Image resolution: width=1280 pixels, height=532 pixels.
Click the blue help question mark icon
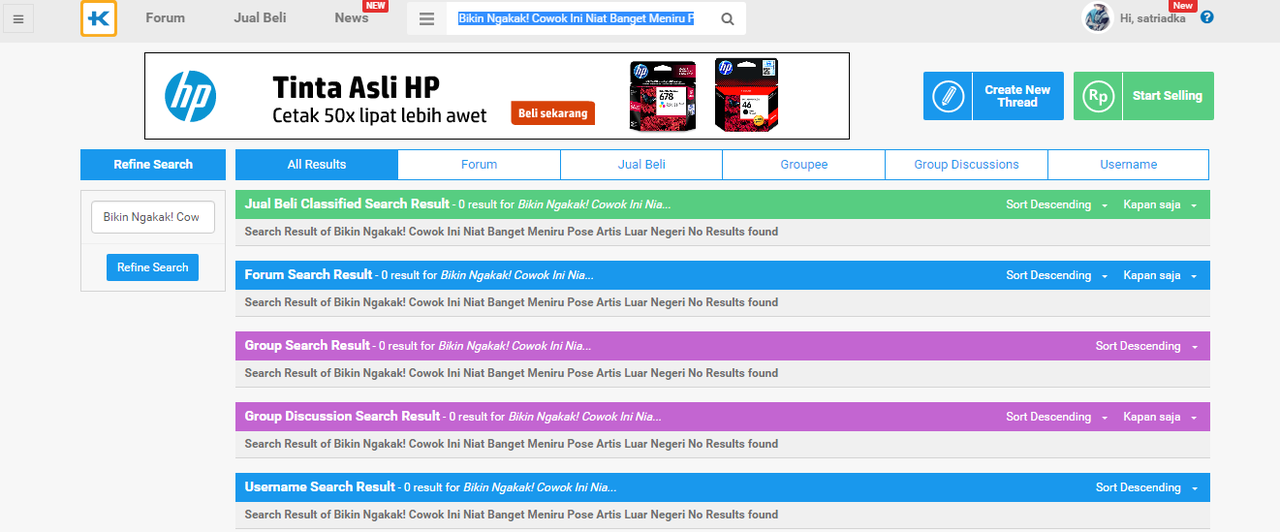pos(1207,17)
